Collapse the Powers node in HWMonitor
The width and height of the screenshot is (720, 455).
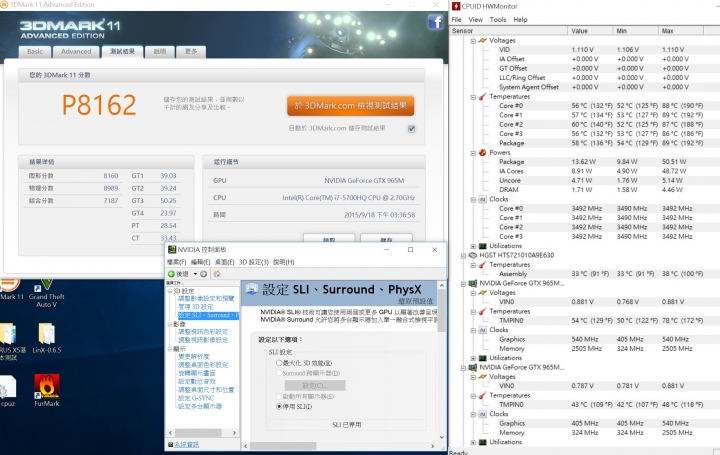(473, 153)
